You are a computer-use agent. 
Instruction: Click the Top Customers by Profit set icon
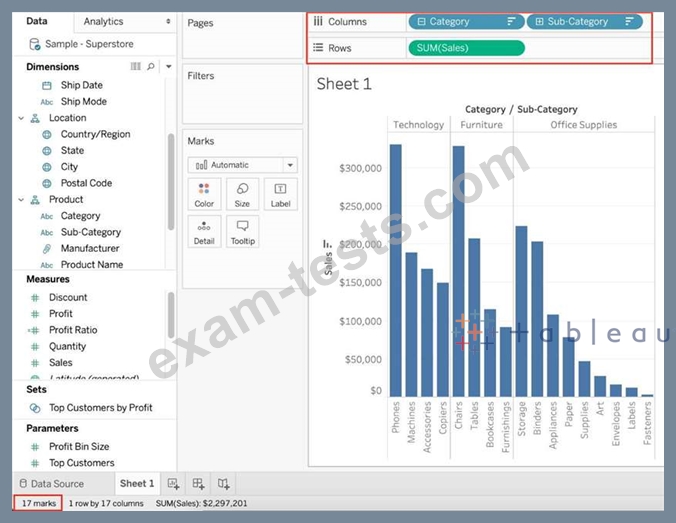35,408
